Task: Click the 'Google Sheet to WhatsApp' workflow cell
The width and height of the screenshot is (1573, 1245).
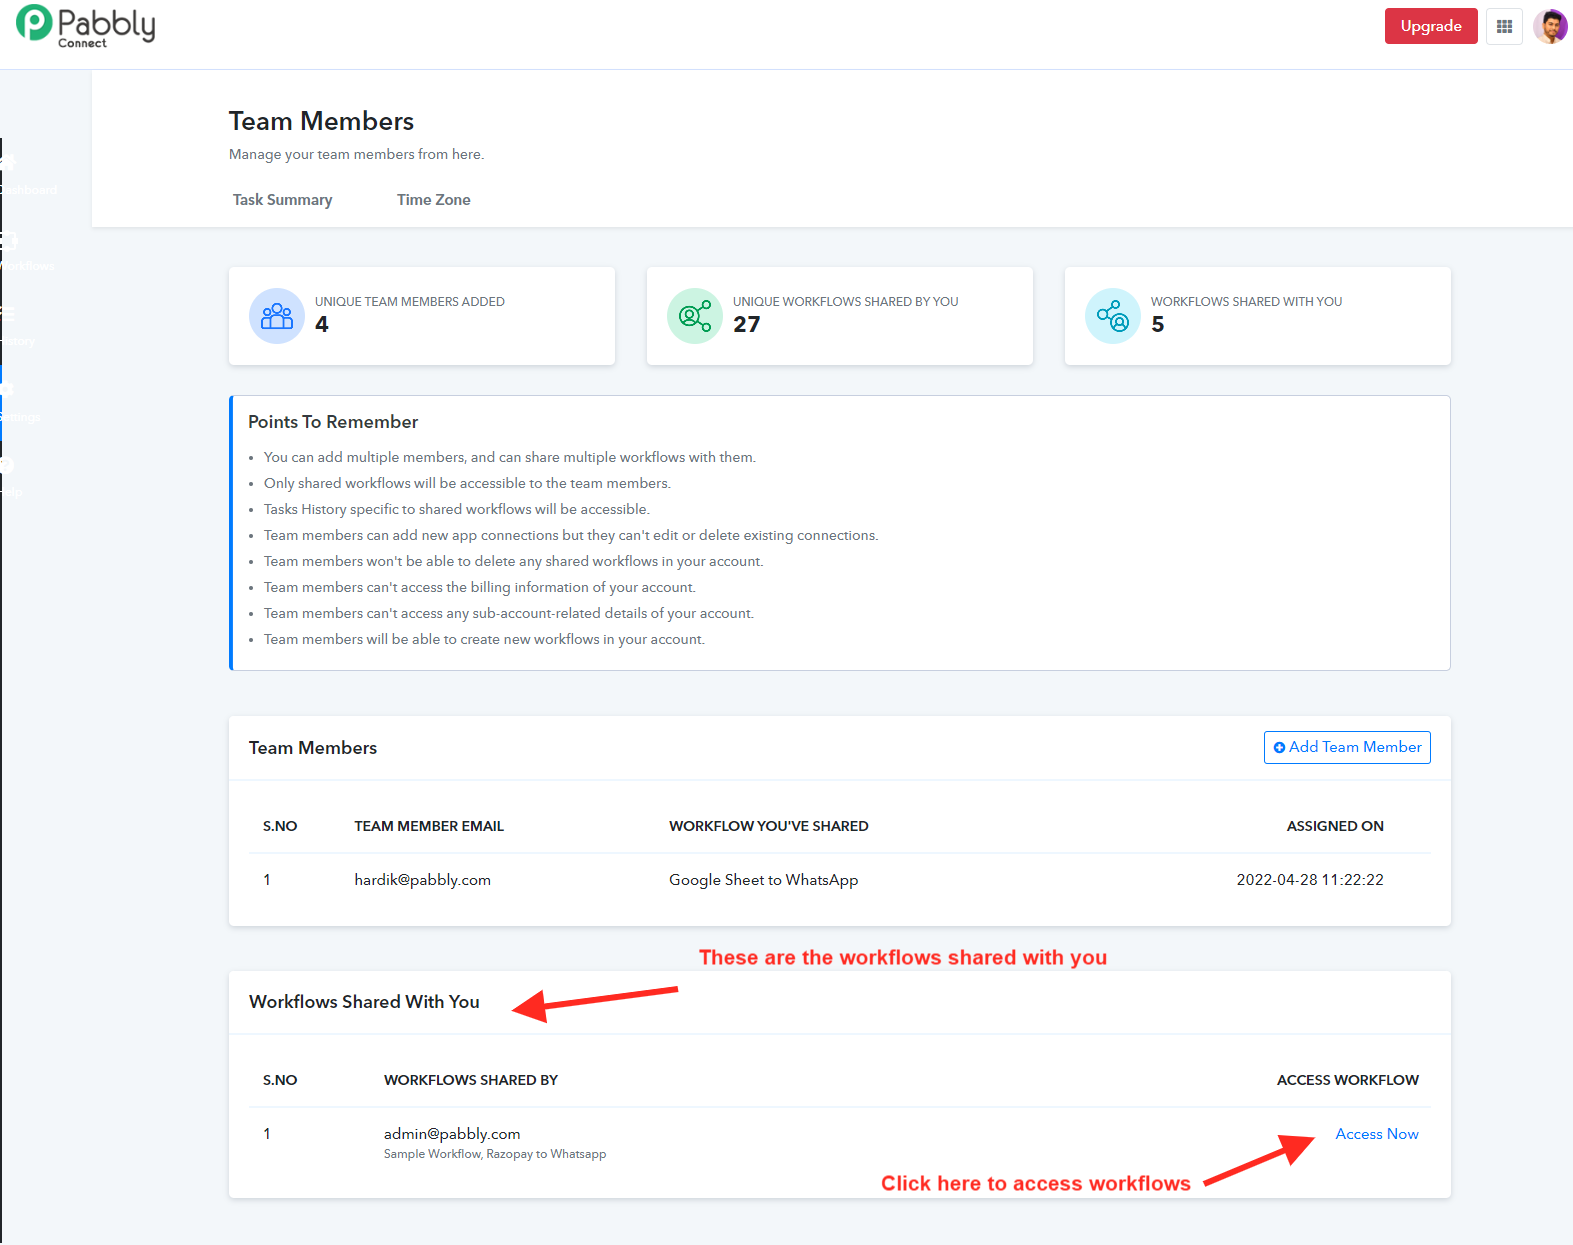Action: click(x=764, y=880)
